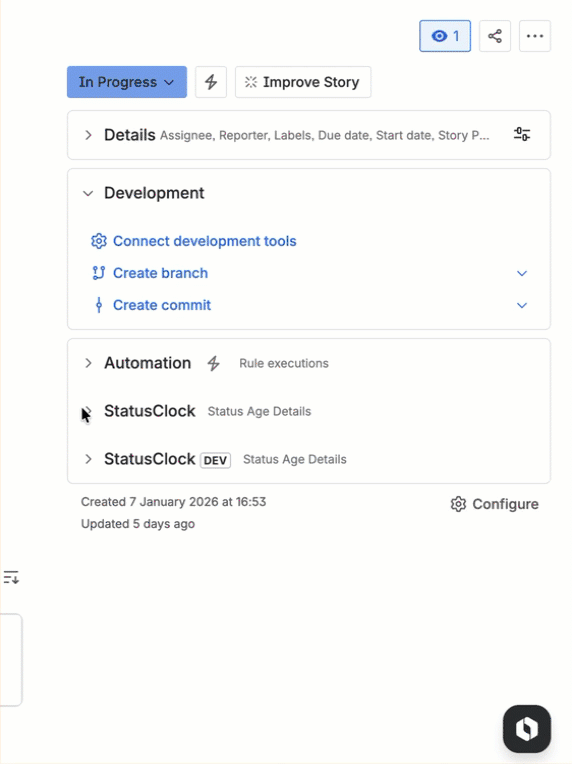Screen dimensions: 572x764
Task: Open the share issue icon
Action: click(495, 36)
